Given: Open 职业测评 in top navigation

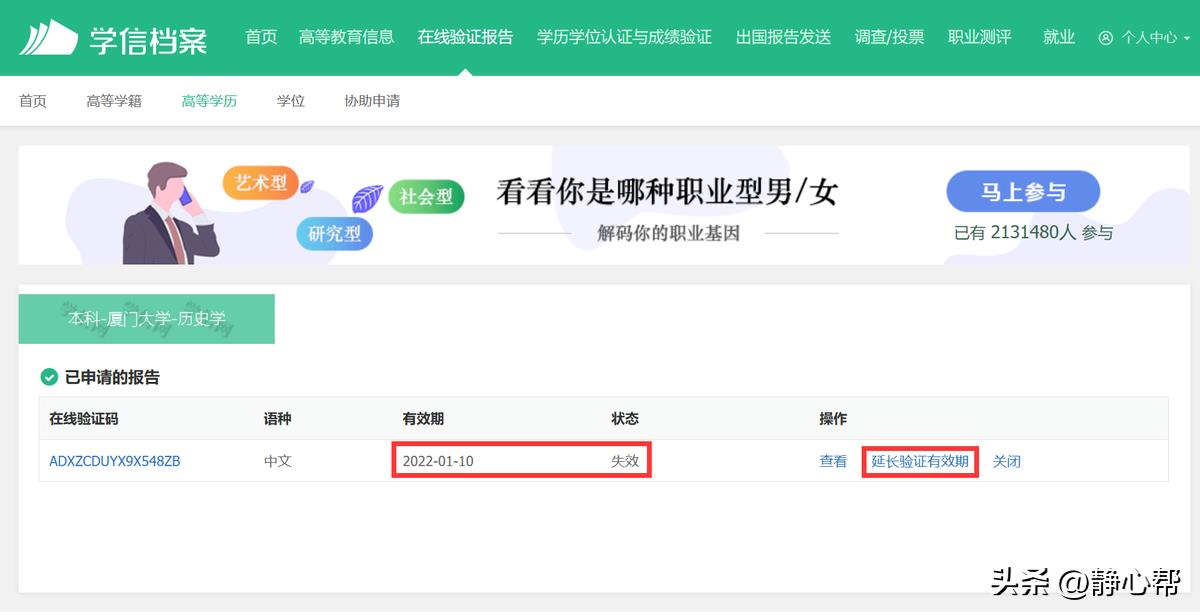Looking at the screenshot, I should tap(979, 37).
